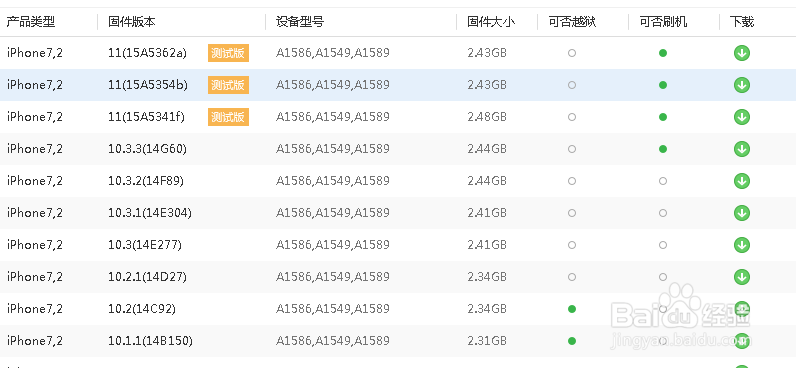796x368 pixels.
Task: Click the empty jailbreak circle for 10.3.1(14E304)
Action: [x=572, y=213]
